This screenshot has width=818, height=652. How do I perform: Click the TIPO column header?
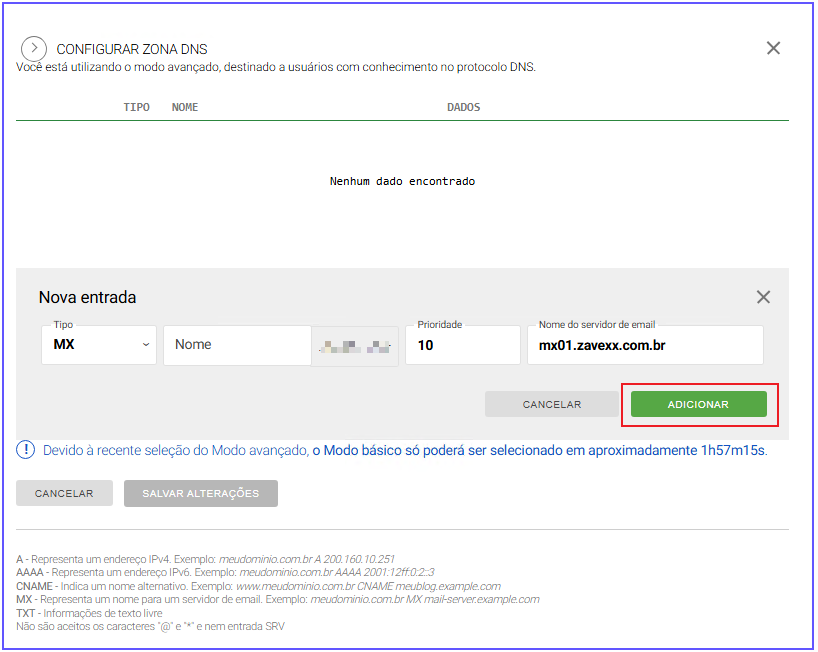pos(136,107)
